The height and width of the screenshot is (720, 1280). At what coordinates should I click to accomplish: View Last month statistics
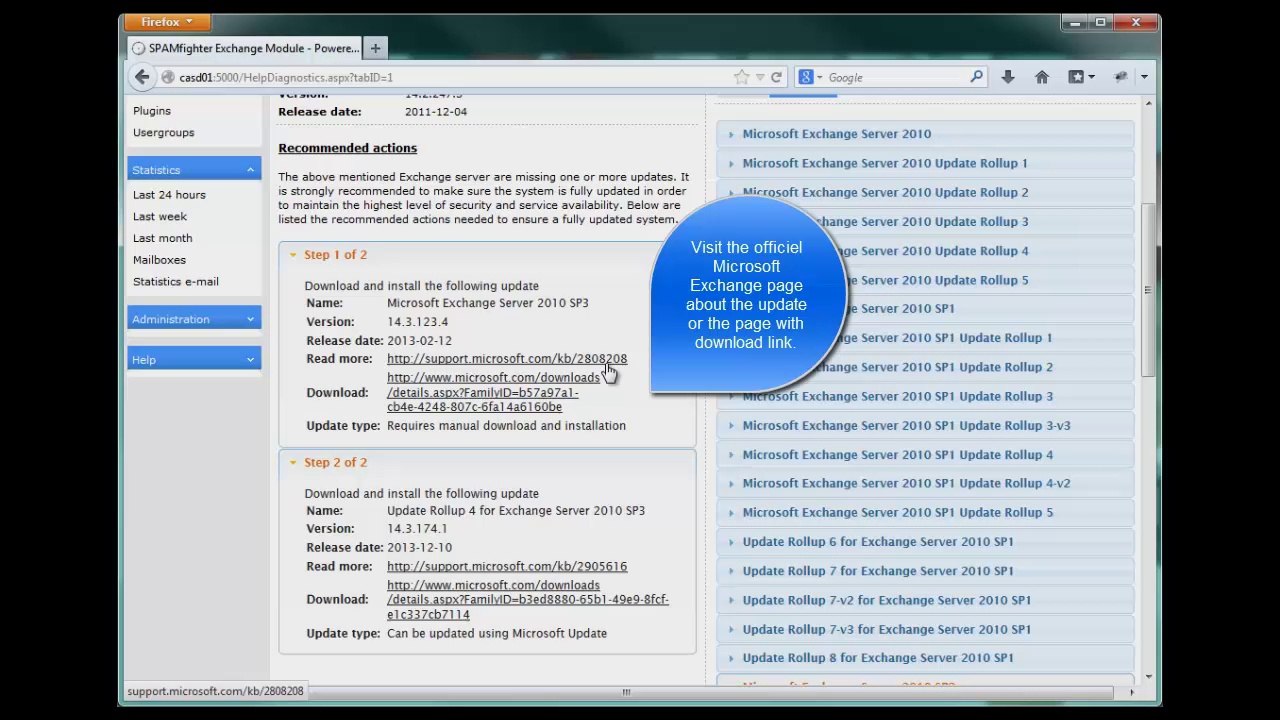point(163,239)
